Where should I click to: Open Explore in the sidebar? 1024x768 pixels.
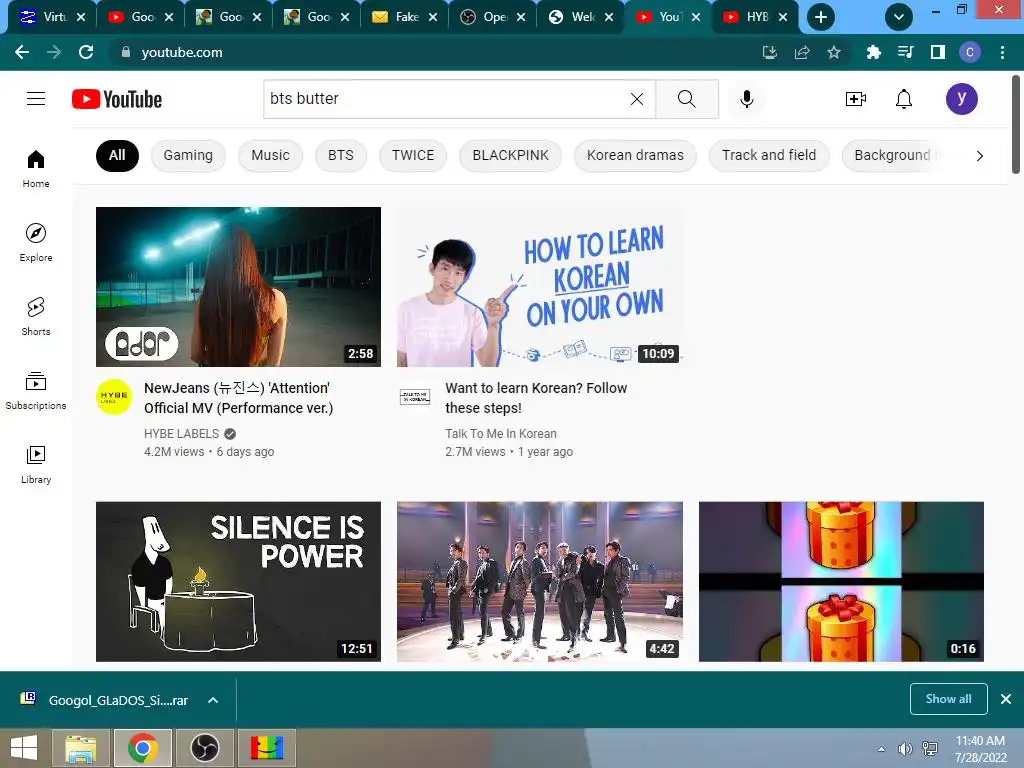coord(36,242)
